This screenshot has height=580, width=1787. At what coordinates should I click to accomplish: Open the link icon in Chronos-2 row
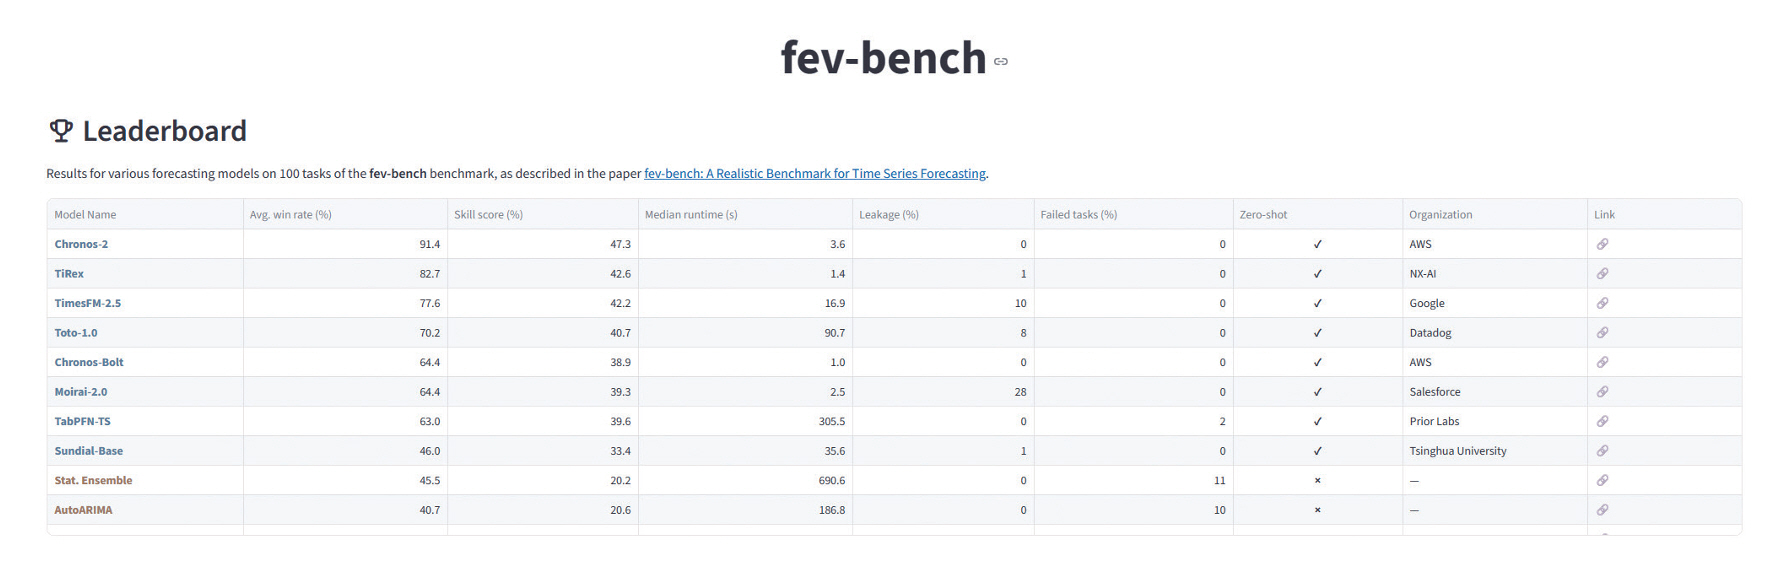click(x=1602, y=244)
